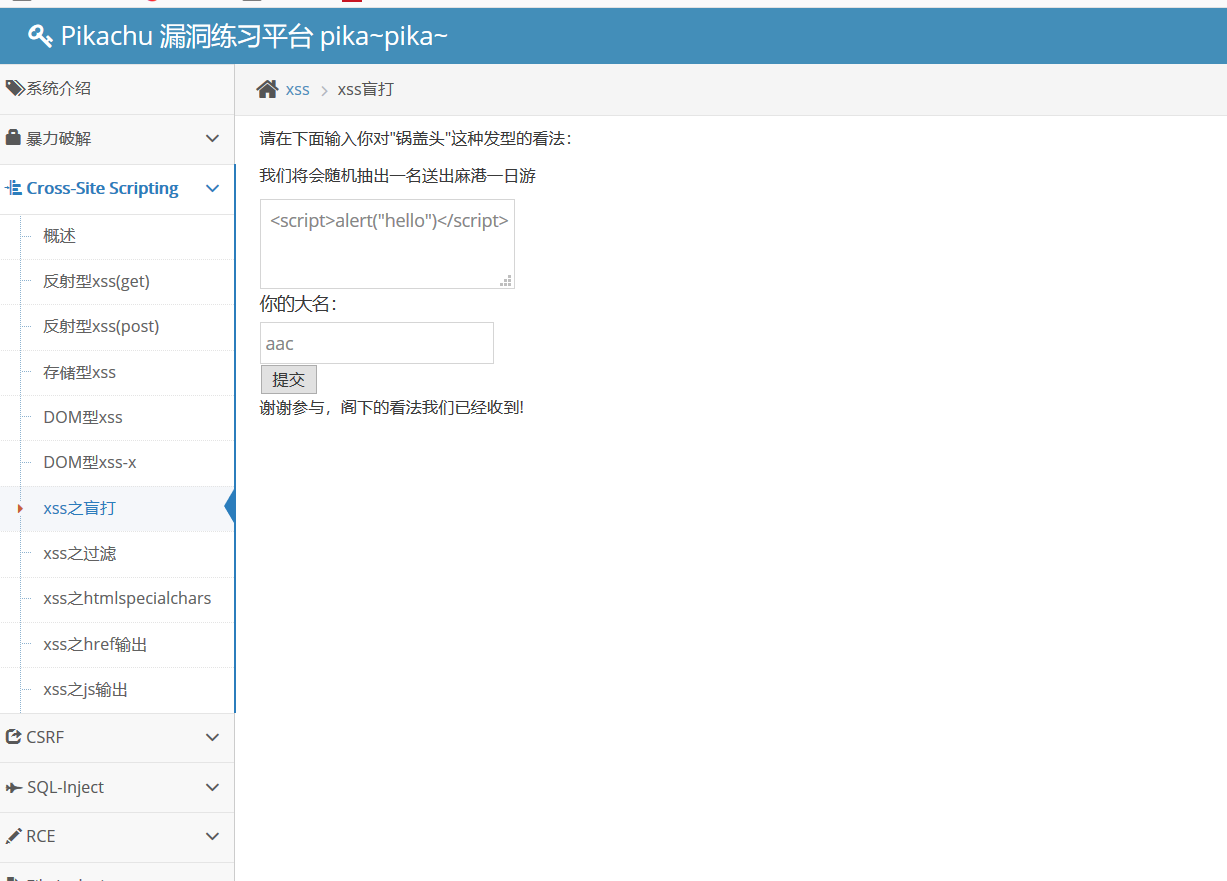The height and width of the screenshot is (881, 1227).
Task: Click the pencil icon beside RCE
Action: point(14,836)
